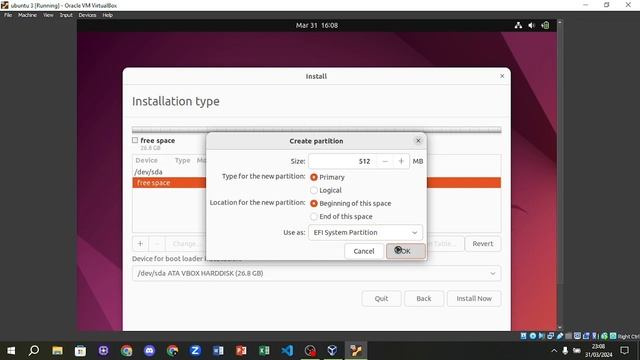Viewport: 640px width, 360px height.
Task: Click the disk partition usage bar
Action: (316, 130)
